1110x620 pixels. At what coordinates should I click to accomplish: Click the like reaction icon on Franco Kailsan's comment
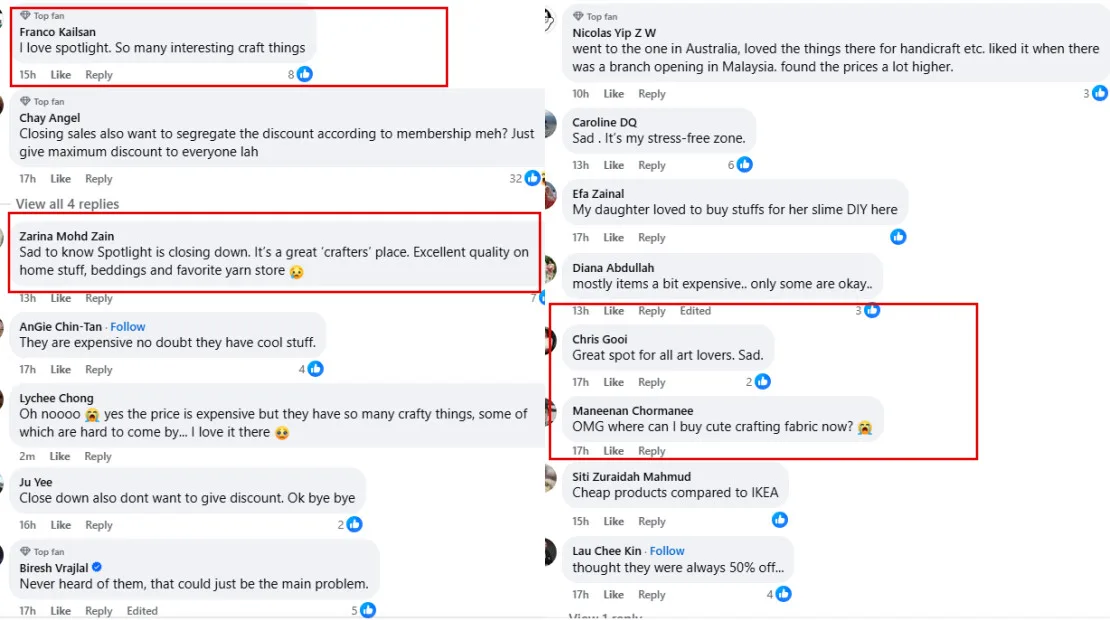tap(305, 74)
